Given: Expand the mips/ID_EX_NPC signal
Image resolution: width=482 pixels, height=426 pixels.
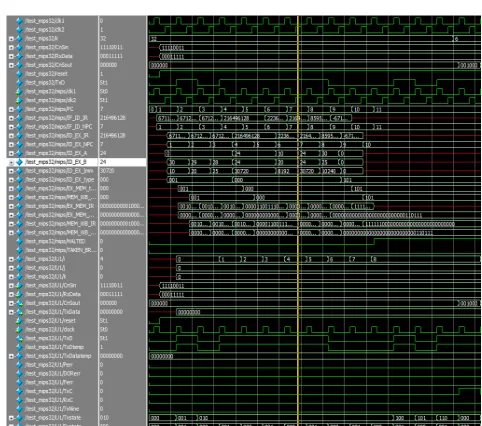Looking at the screenshot, I should click(11, 144).
